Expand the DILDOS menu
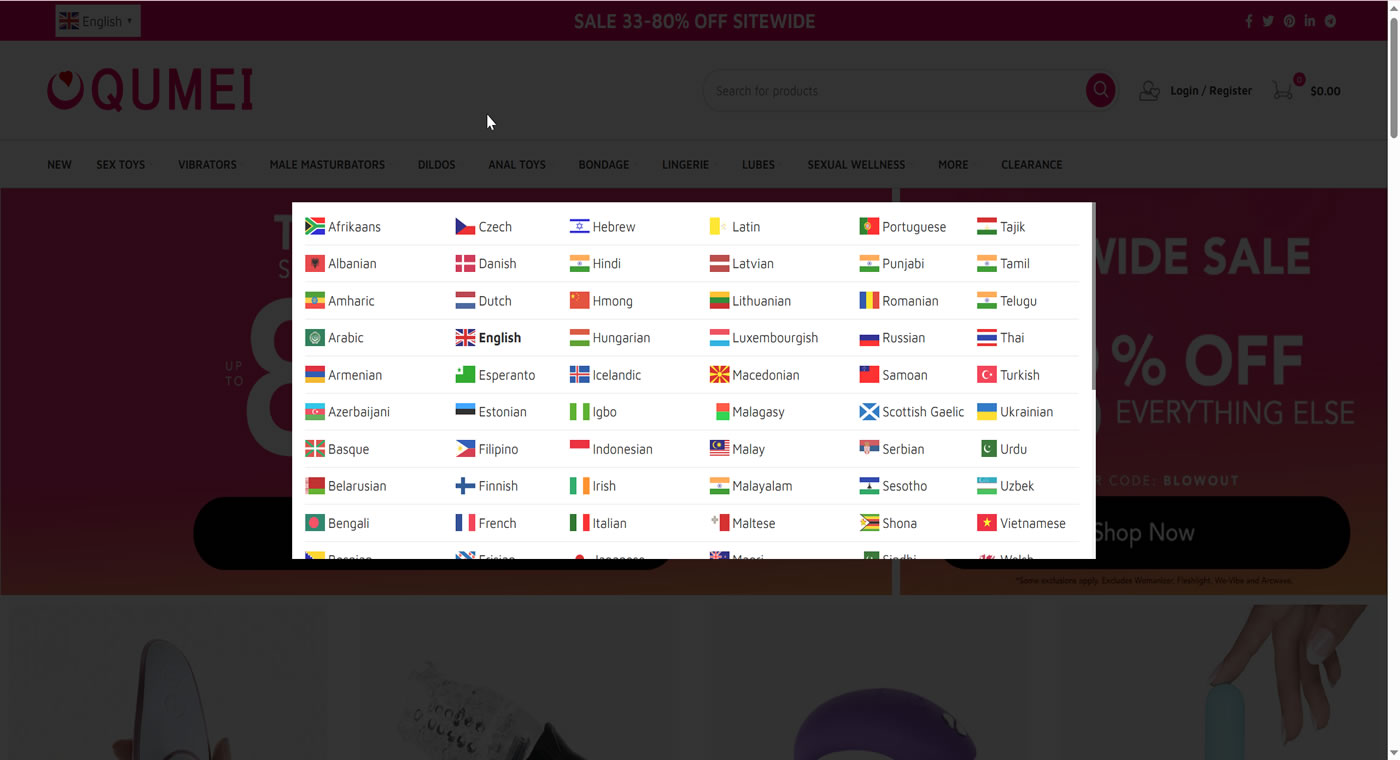 439,165
